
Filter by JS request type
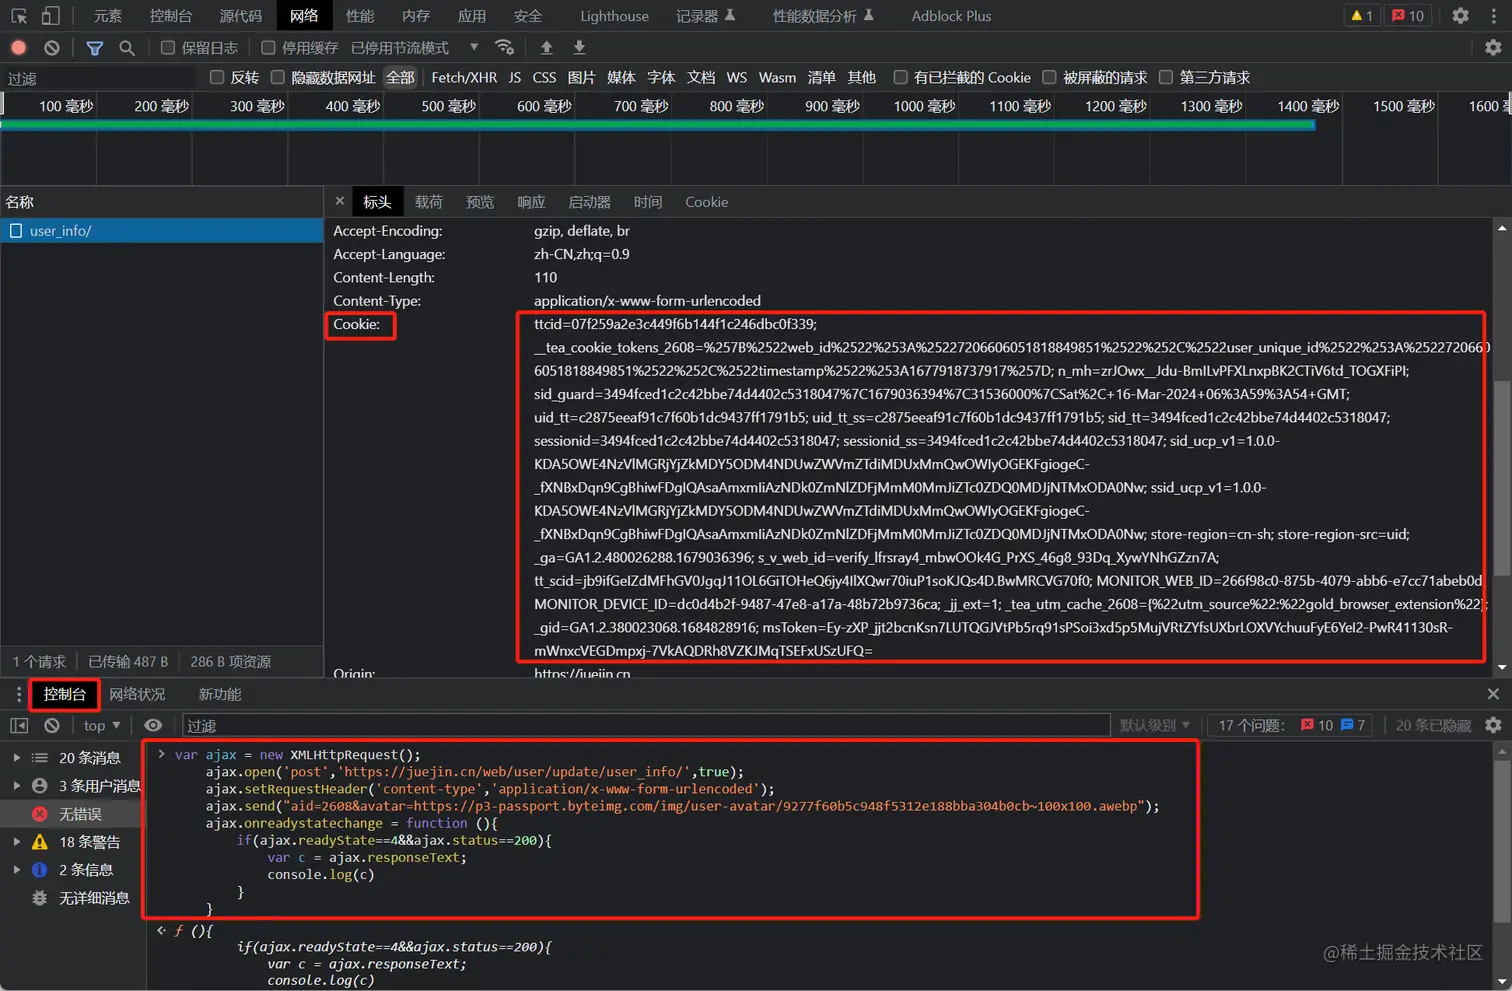point(515,78)
